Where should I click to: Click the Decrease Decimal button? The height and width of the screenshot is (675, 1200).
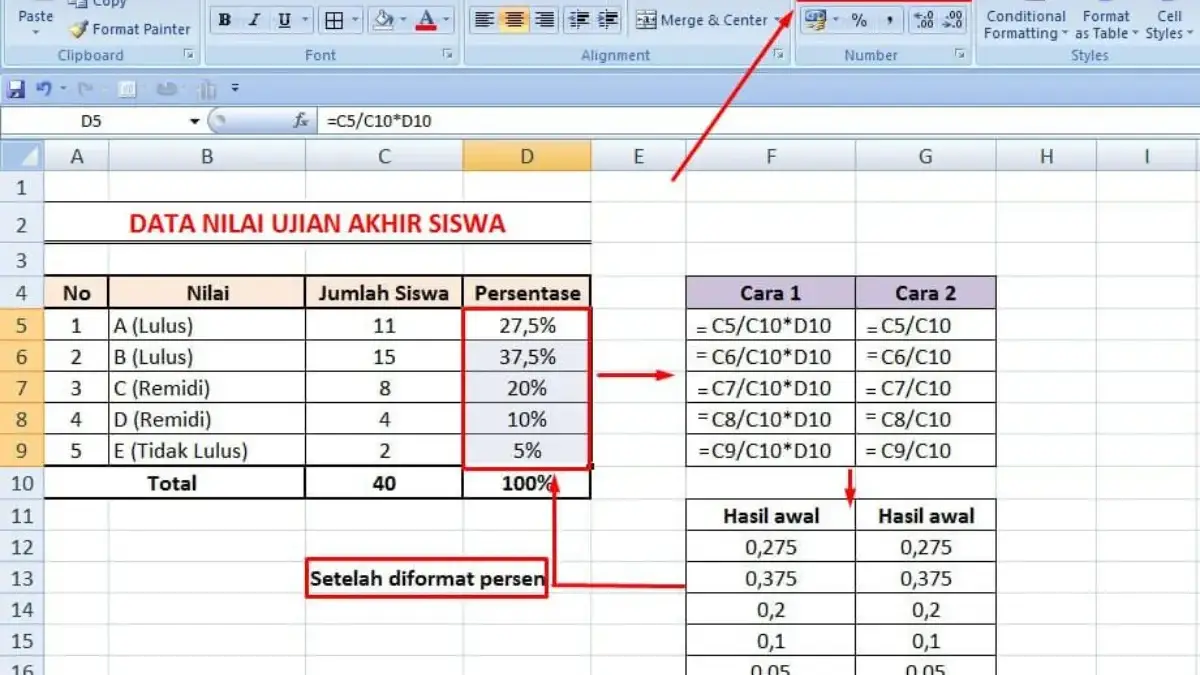954,20
